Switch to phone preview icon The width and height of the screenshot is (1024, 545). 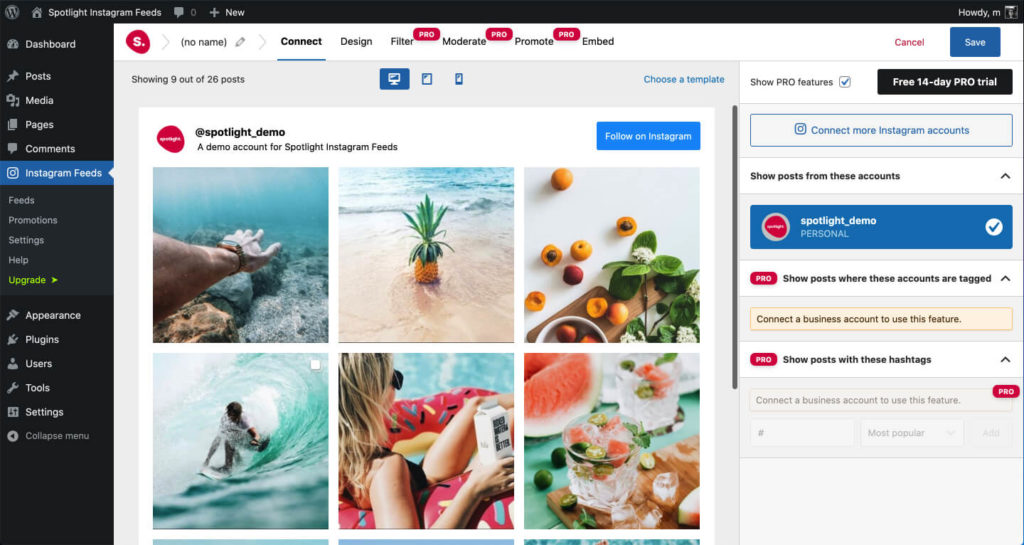pos(458,79)
